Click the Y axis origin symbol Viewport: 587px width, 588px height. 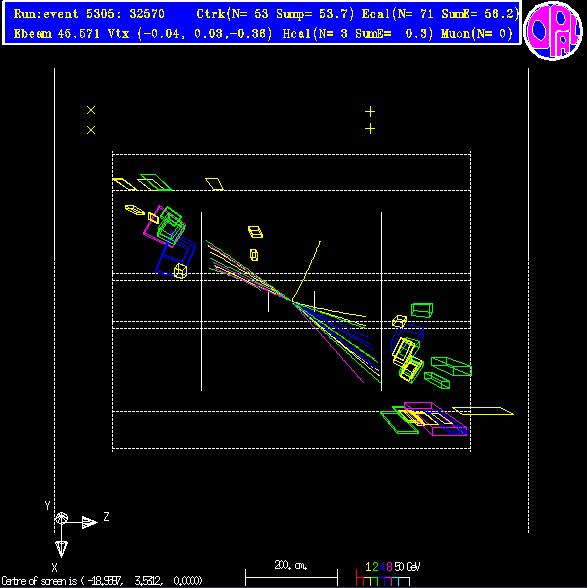pos(62,519)
